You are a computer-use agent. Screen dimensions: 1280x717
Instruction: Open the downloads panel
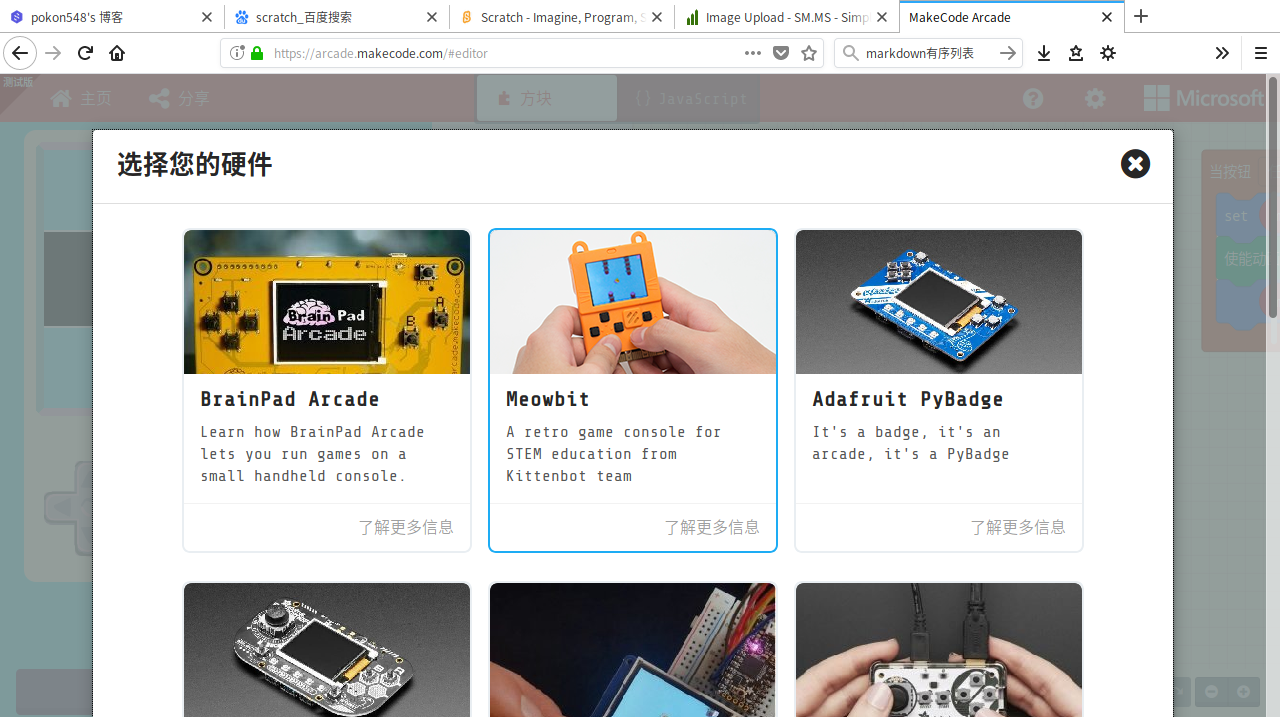click(x=1044, y=53)
